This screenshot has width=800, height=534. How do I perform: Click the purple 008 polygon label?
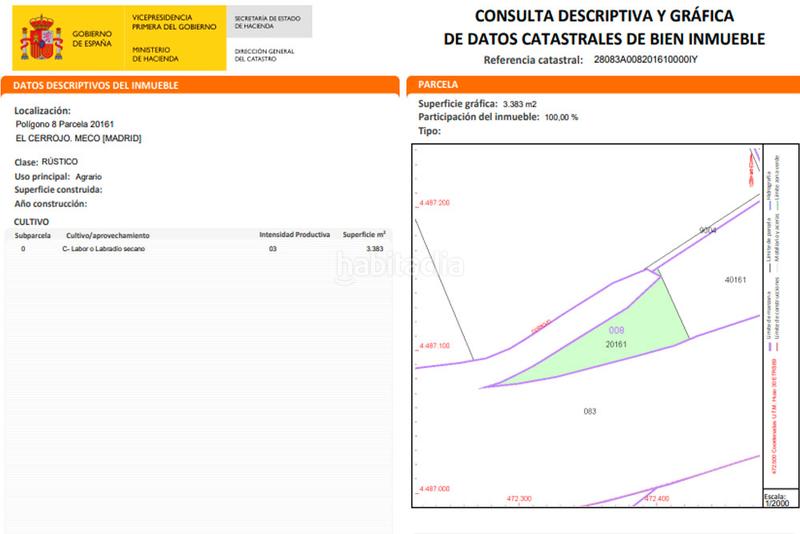pyautogui.click(x=617, y=329)
